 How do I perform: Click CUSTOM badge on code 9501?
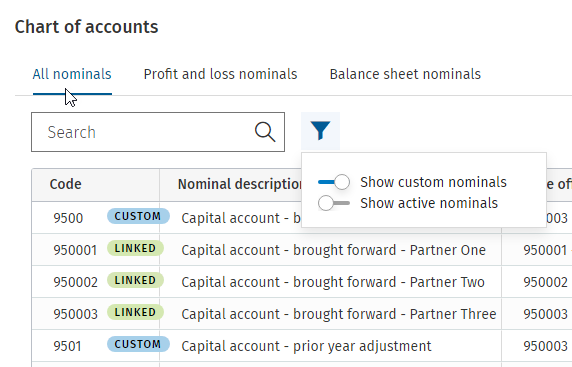[x=138, y=344]
